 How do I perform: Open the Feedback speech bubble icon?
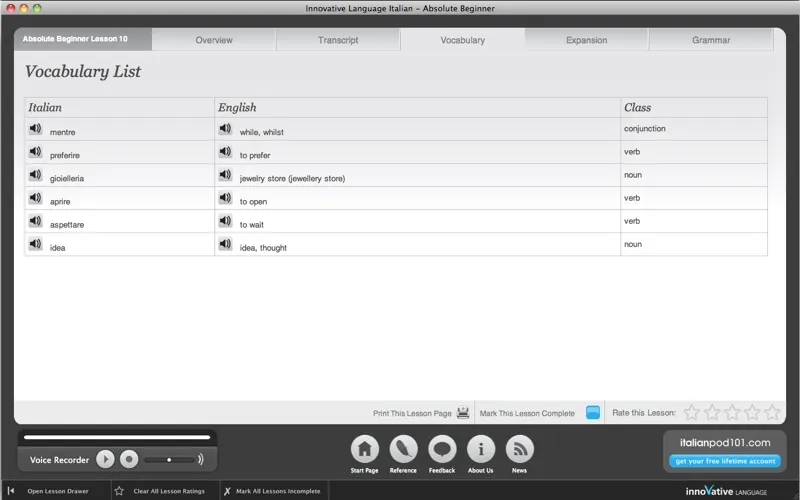click(442, 449)
